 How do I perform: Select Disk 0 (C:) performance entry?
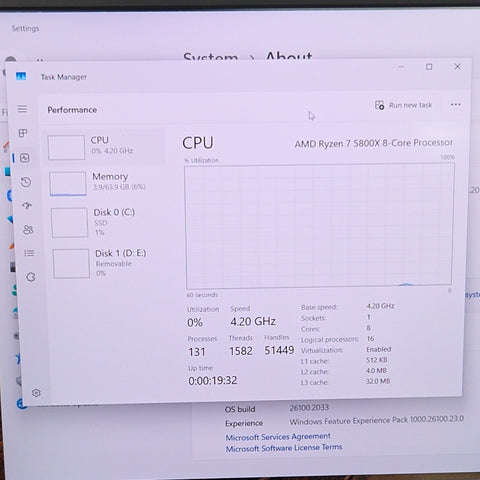click(x=107, y=222)
